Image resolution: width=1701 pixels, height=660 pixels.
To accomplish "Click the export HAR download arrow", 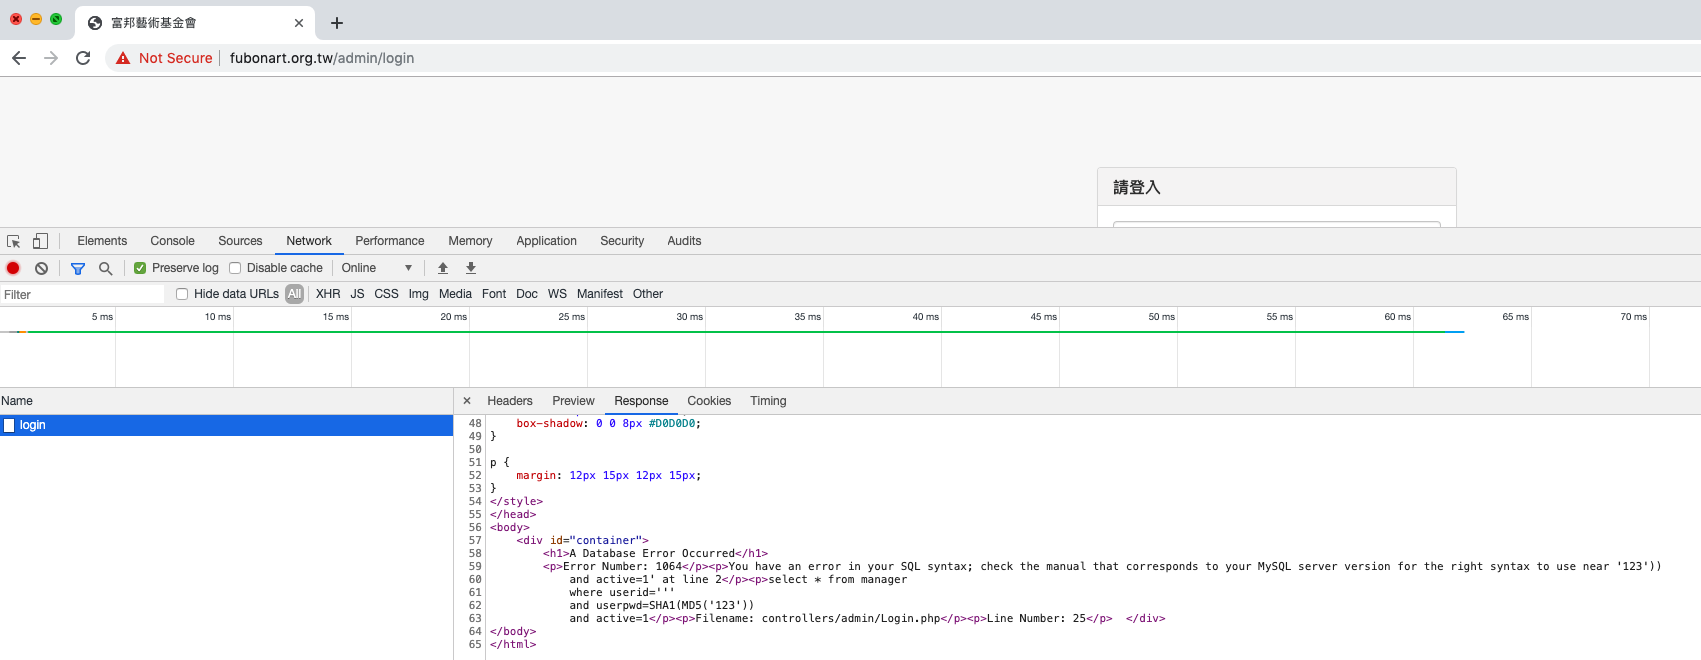I will (x=471, y=268).
